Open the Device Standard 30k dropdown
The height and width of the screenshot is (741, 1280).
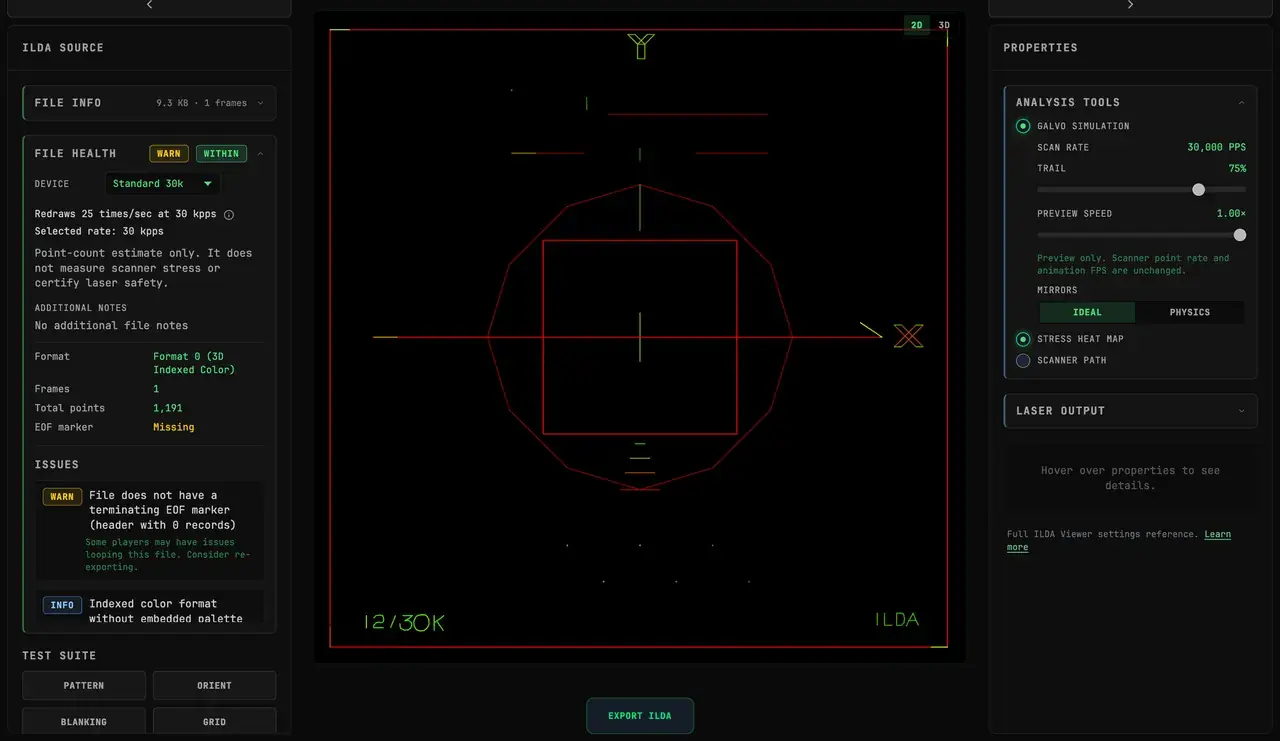coord(163,184)
